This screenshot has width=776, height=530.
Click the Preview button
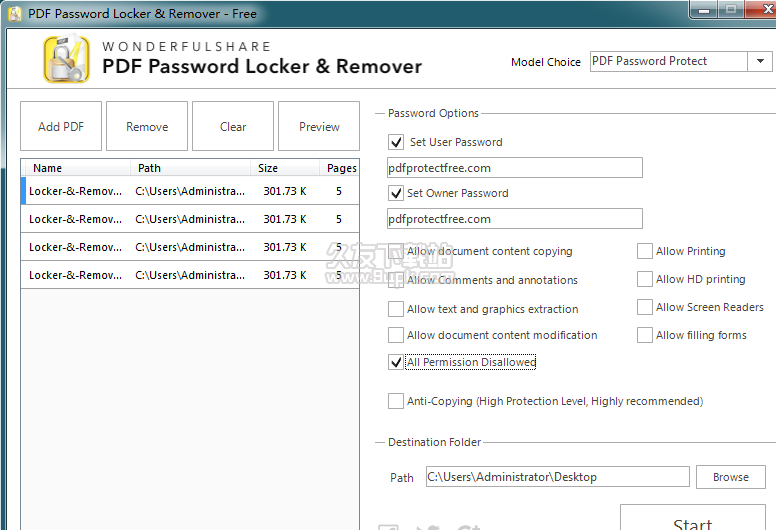click(x=319, y=126)
